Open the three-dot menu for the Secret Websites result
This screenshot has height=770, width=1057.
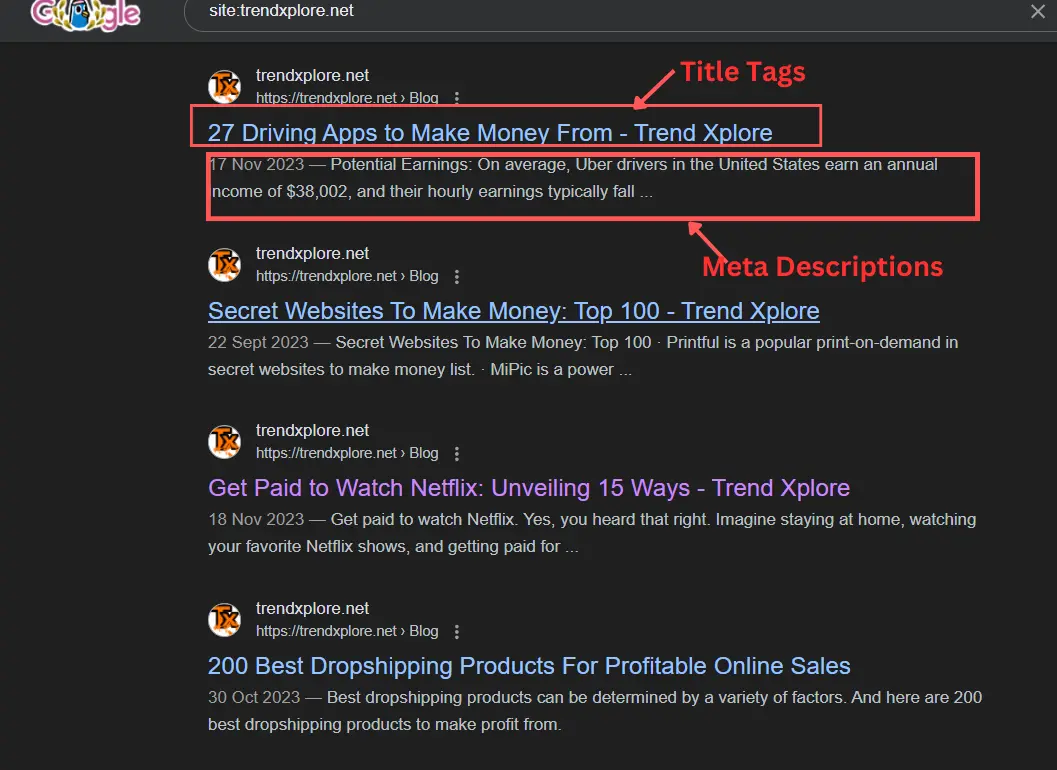pos(456,275)
